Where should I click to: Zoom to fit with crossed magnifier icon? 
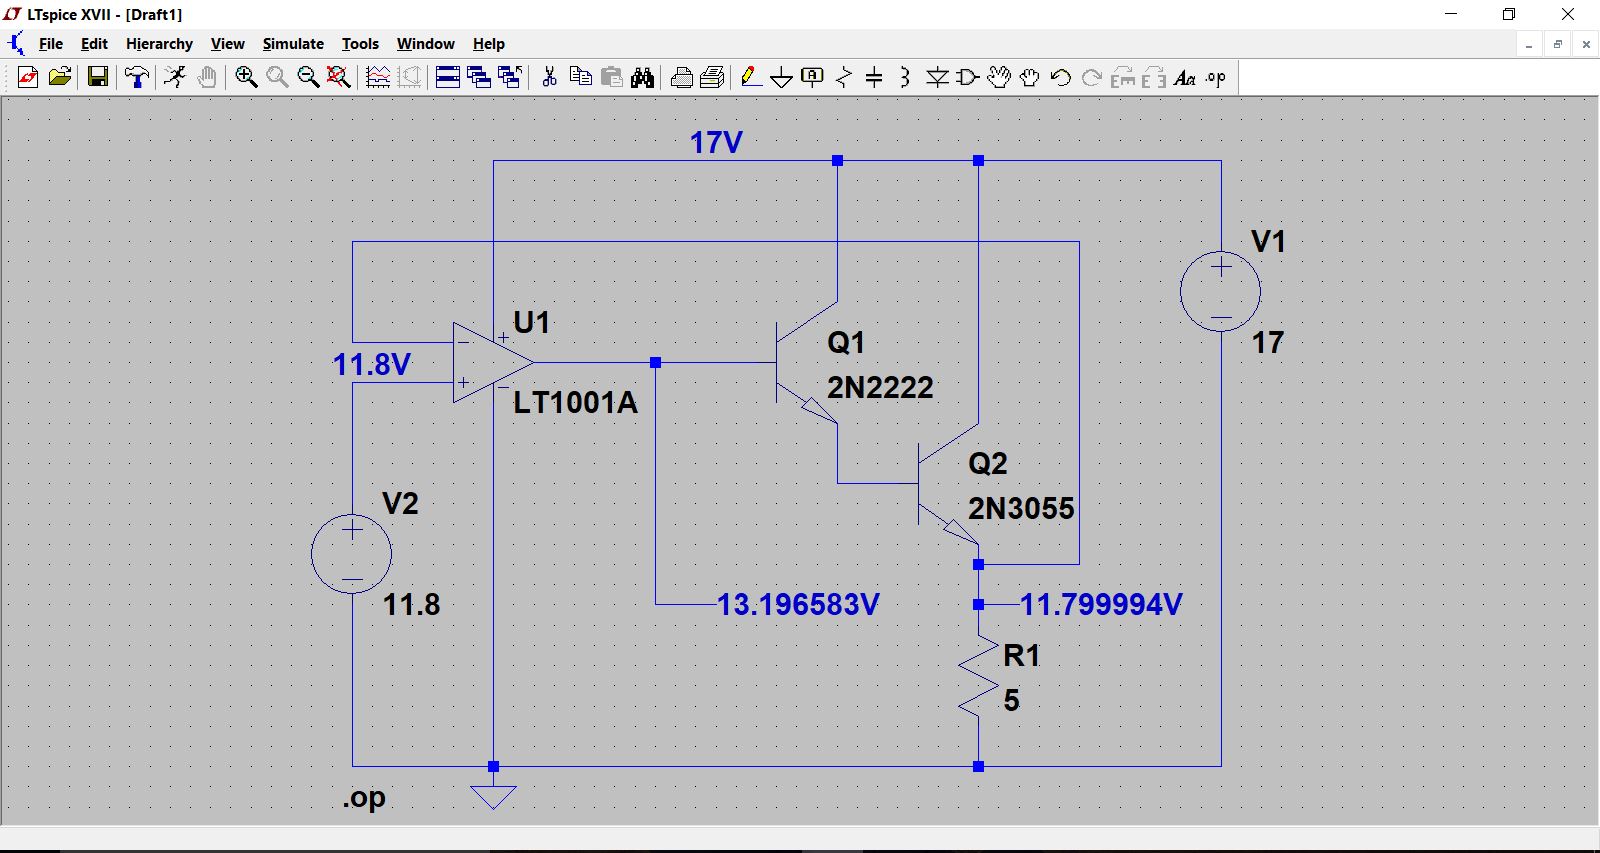[339, 77]
